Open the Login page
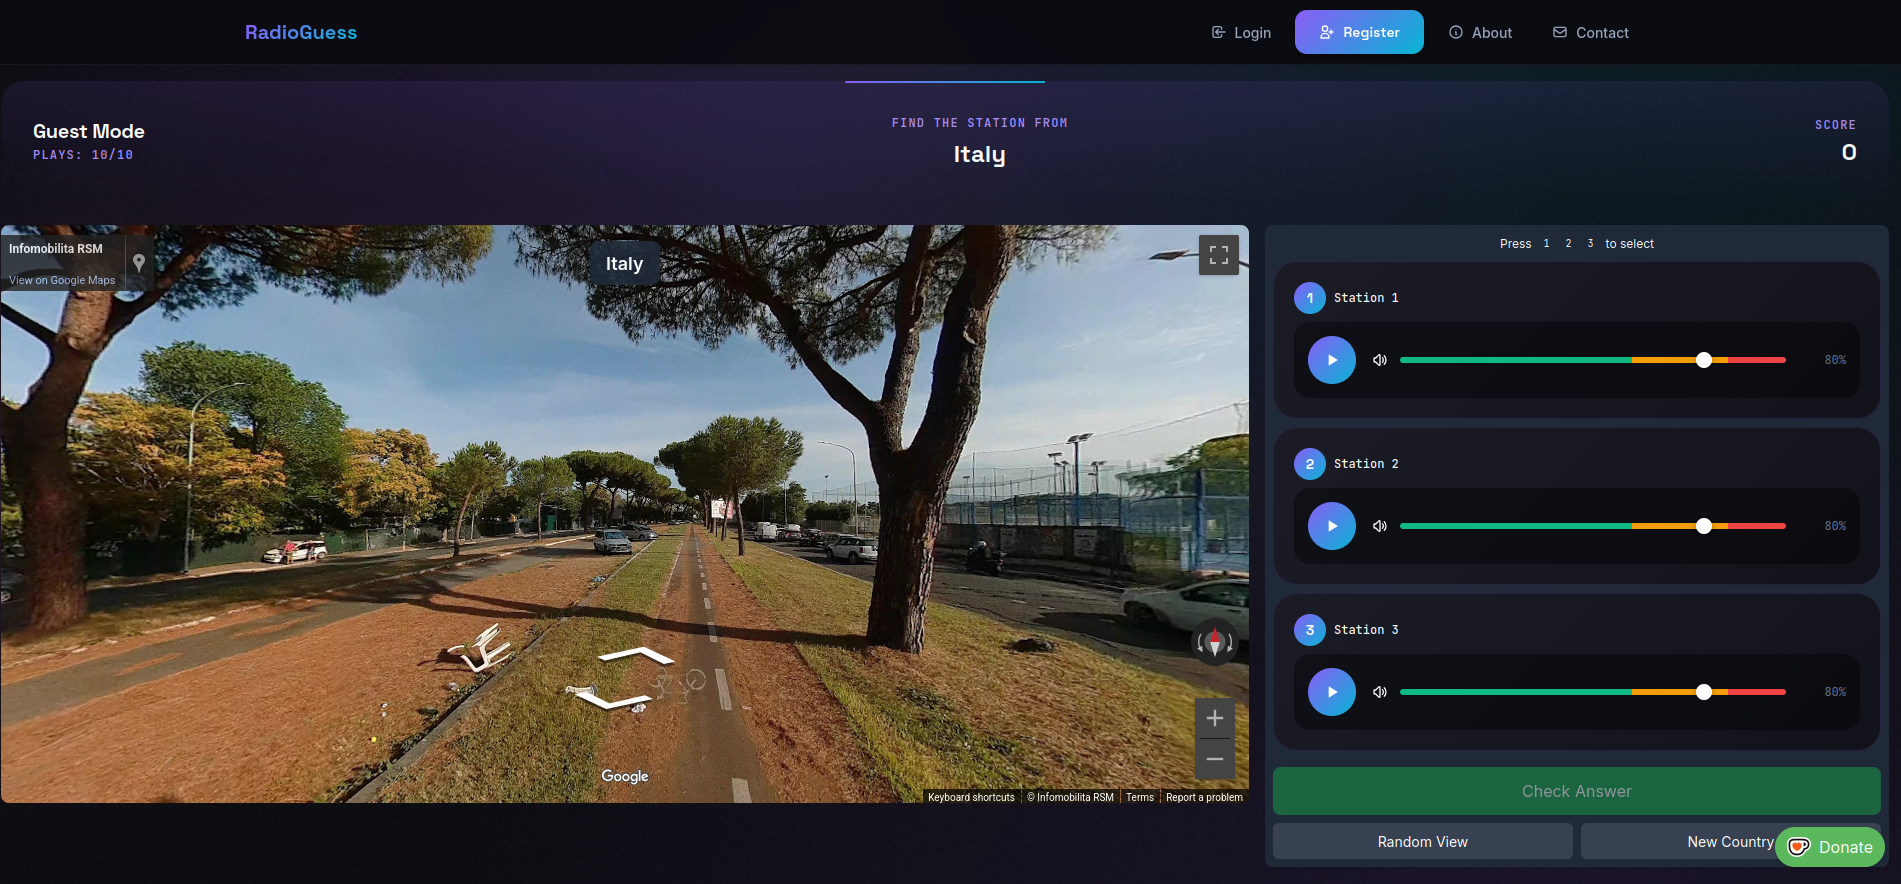This screenshot has height=884, width=1901. (x=1241, y=33)
